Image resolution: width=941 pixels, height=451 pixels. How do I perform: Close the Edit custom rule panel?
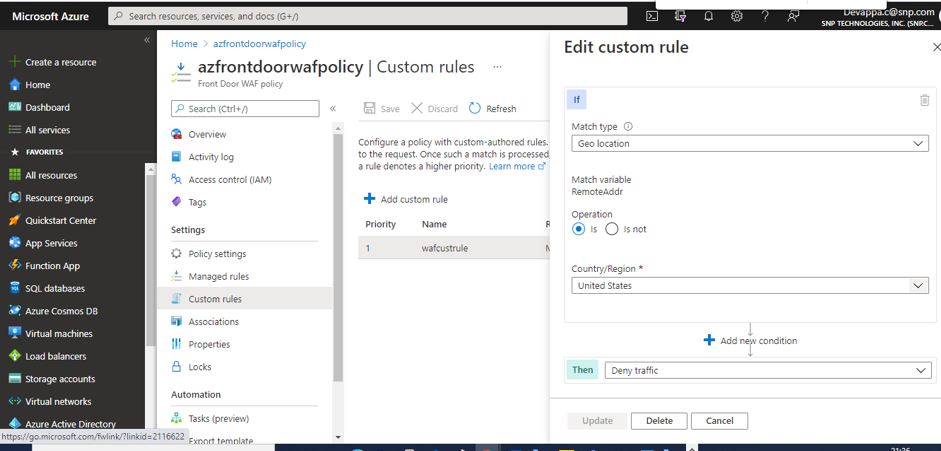[936, 47]
